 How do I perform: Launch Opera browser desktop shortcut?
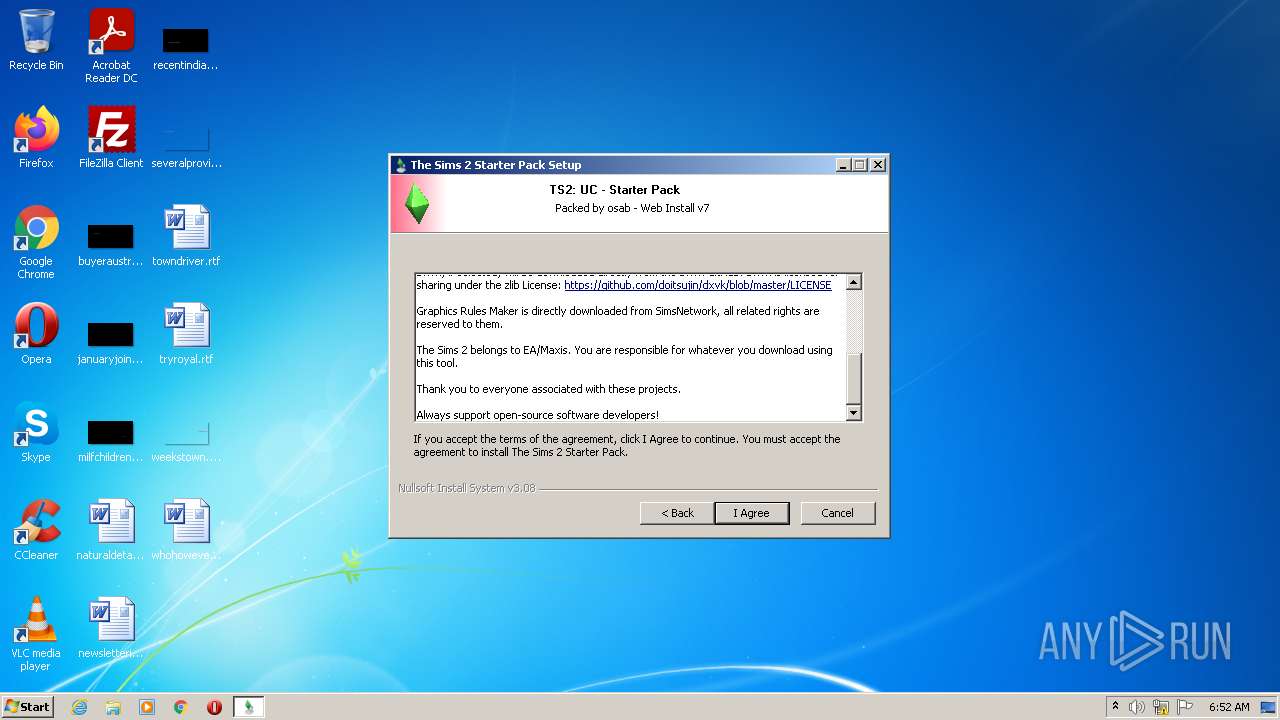coord(36,334)
